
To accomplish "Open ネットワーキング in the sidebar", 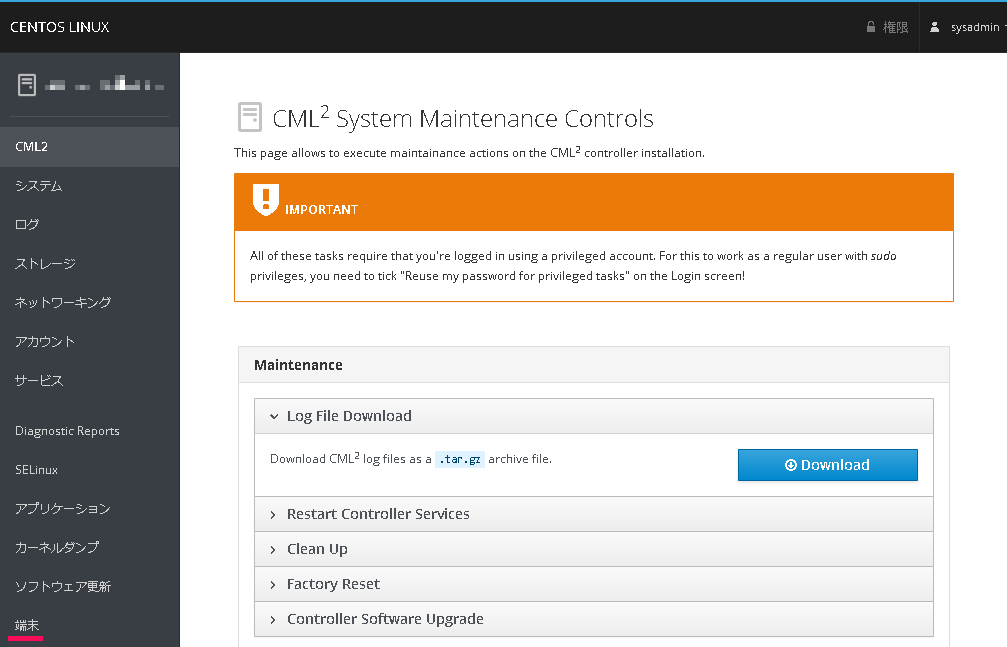I will click(x=89, y=302).
